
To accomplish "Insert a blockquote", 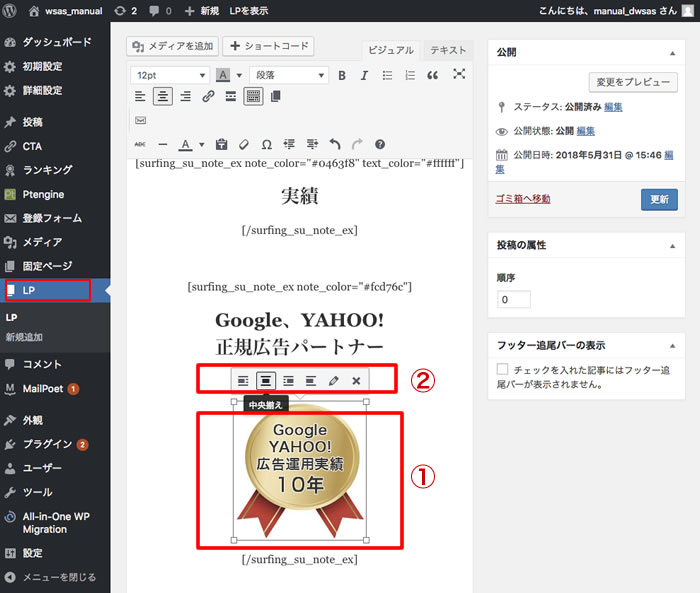I will click(x=433, y=75).
